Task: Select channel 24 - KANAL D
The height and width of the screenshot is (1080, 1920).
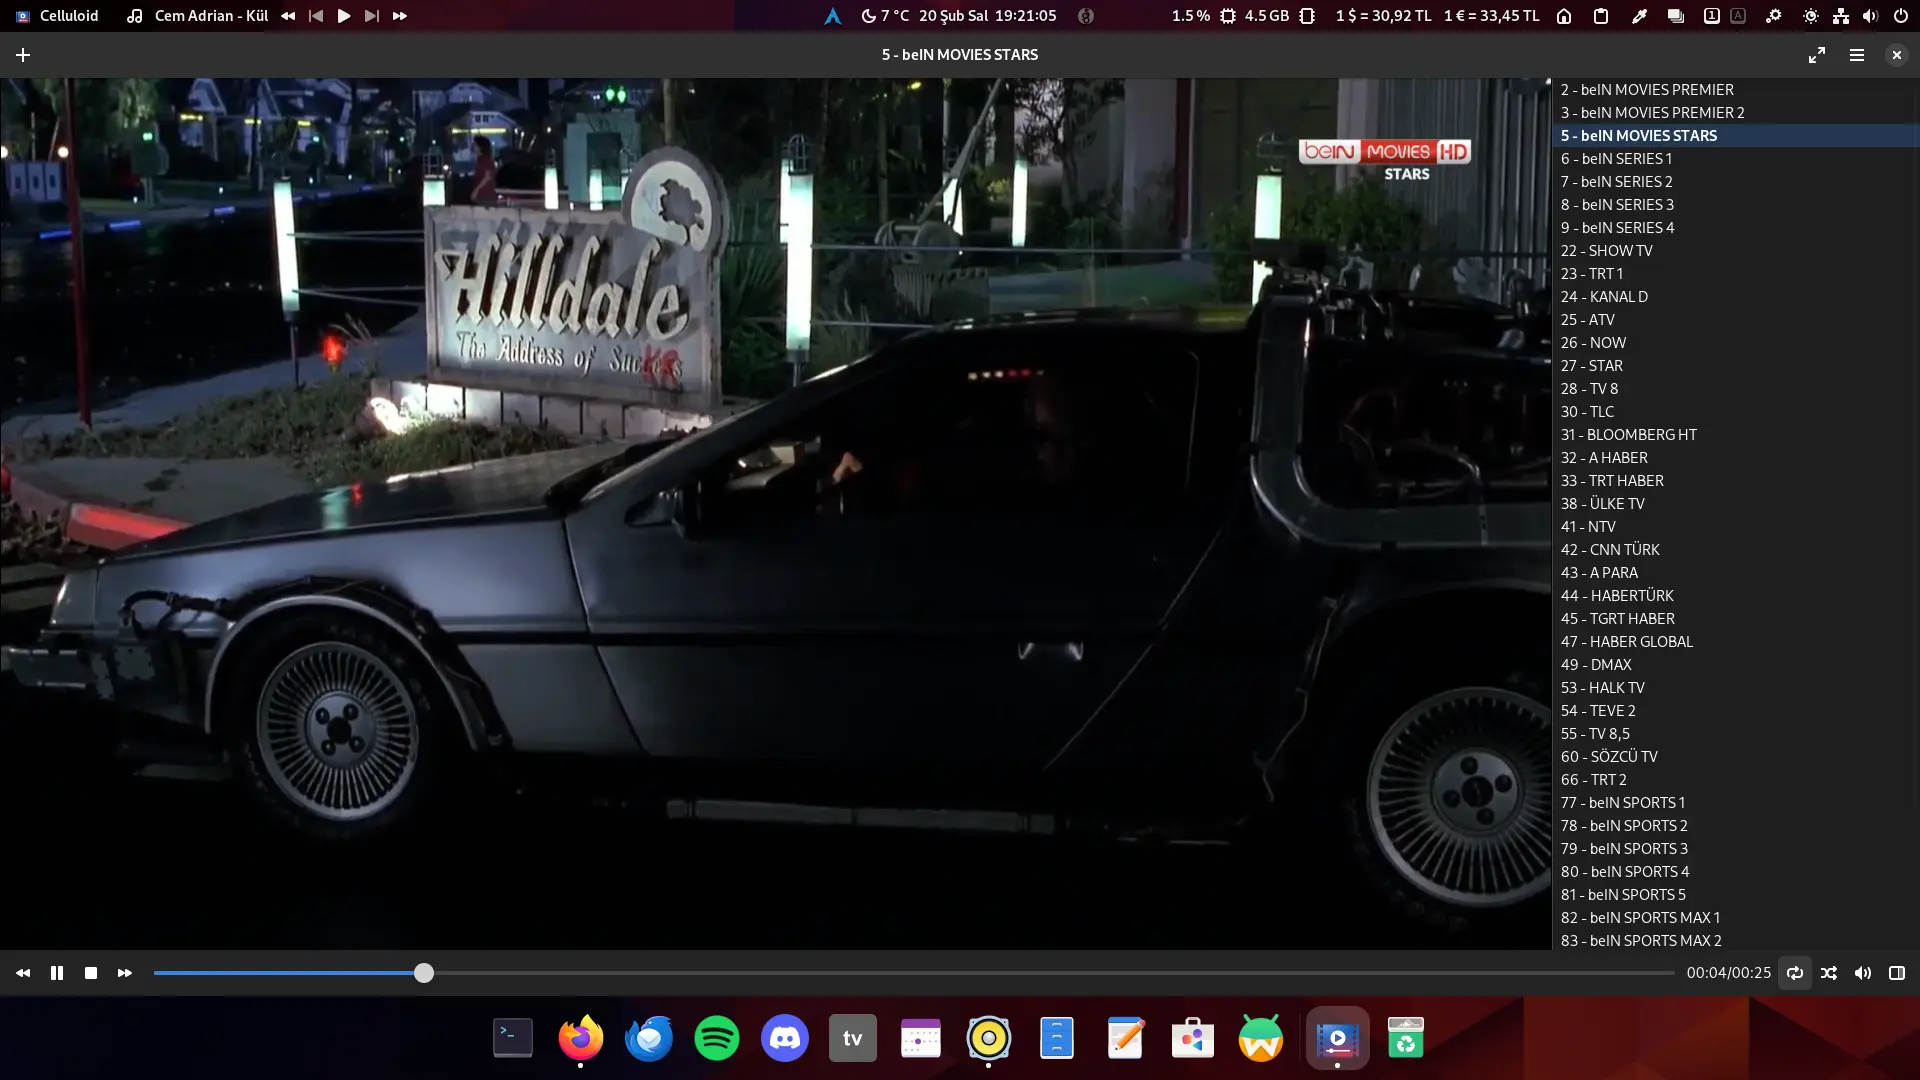Action: tap(1736, 297)
